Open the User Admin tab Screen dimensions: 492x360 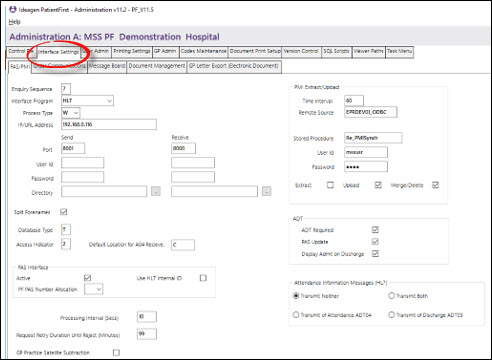click(x=97, y=52)
